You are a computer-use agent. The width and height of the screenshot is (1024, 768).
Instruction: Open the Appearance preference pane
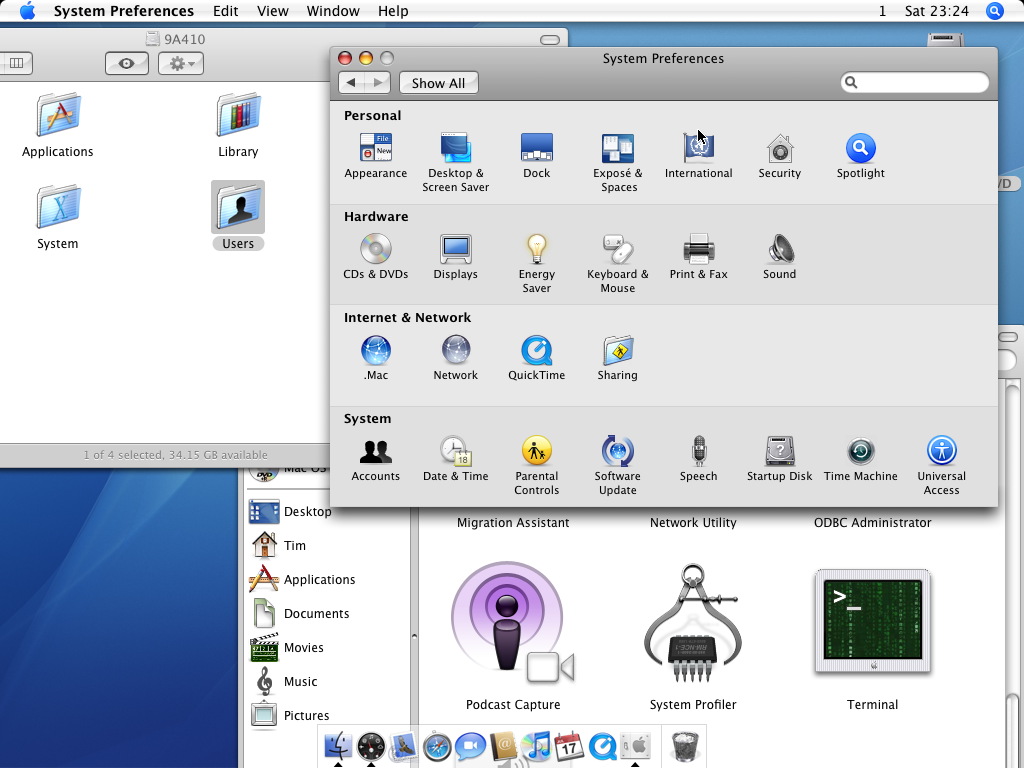pyautogui.click(x=376, y=155)
